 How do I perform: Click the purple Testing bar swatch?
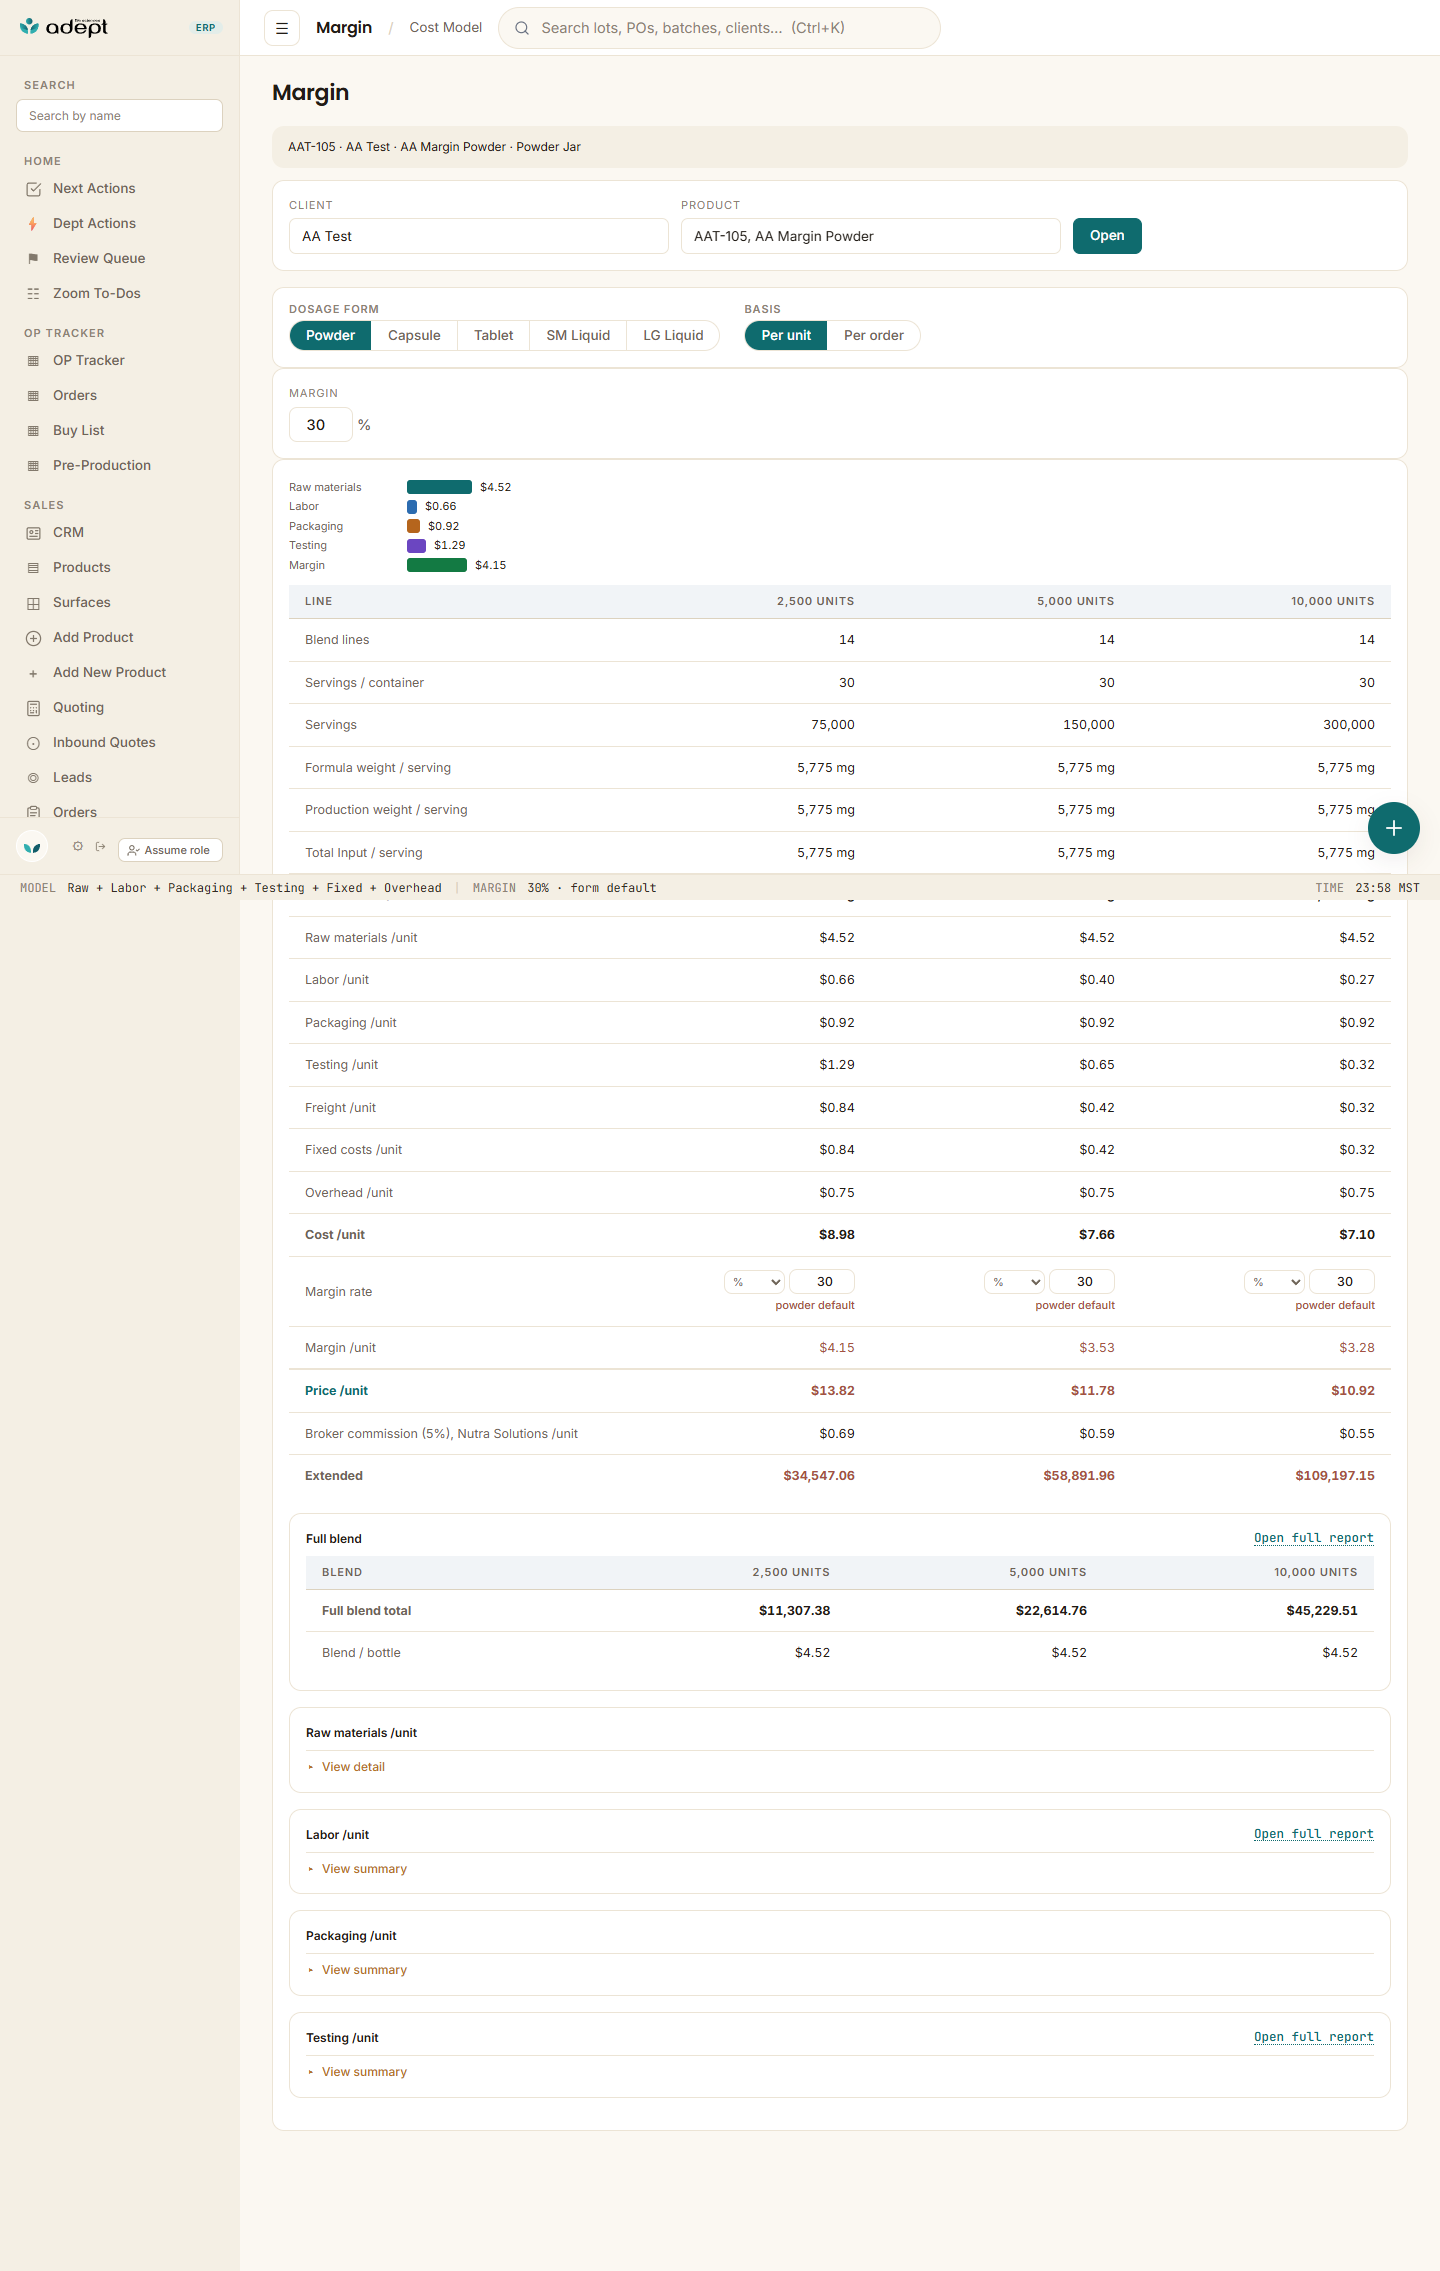click(416, 546)
